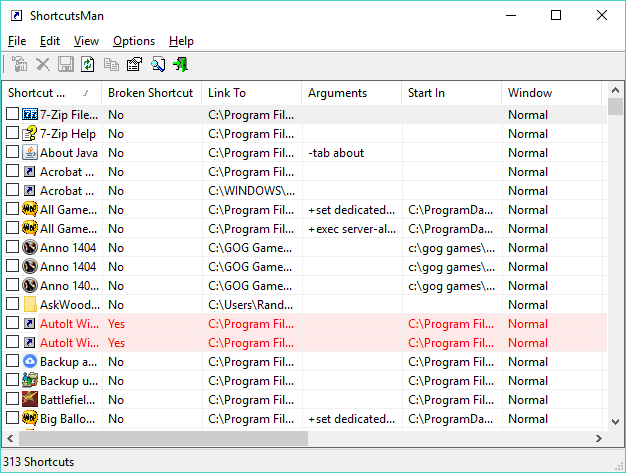Click the 7-Zip File Manager row icon
The width and height of the screenshot is (626, 473).
tap(30, 115)
